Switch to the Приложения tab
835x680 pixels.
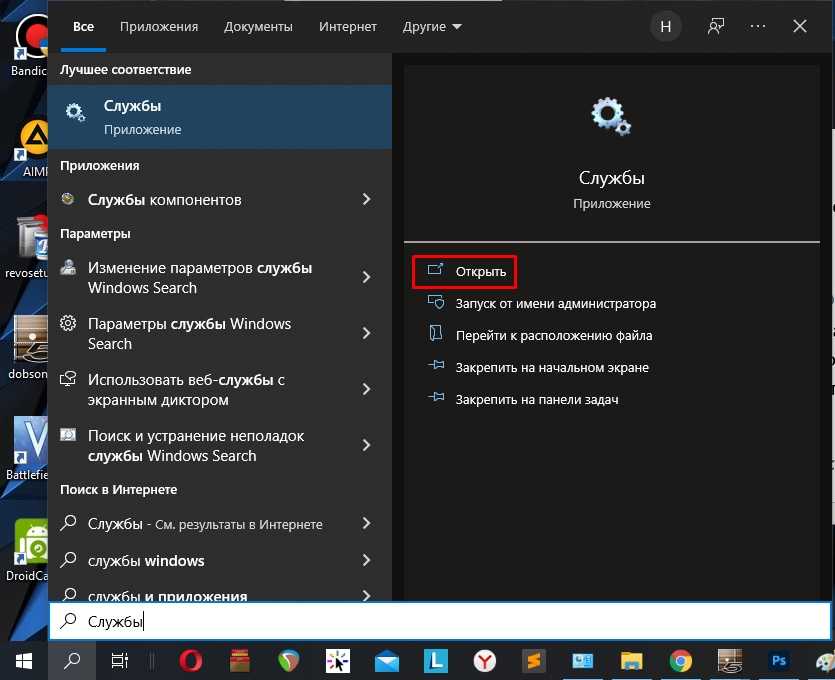click(159, 27)
